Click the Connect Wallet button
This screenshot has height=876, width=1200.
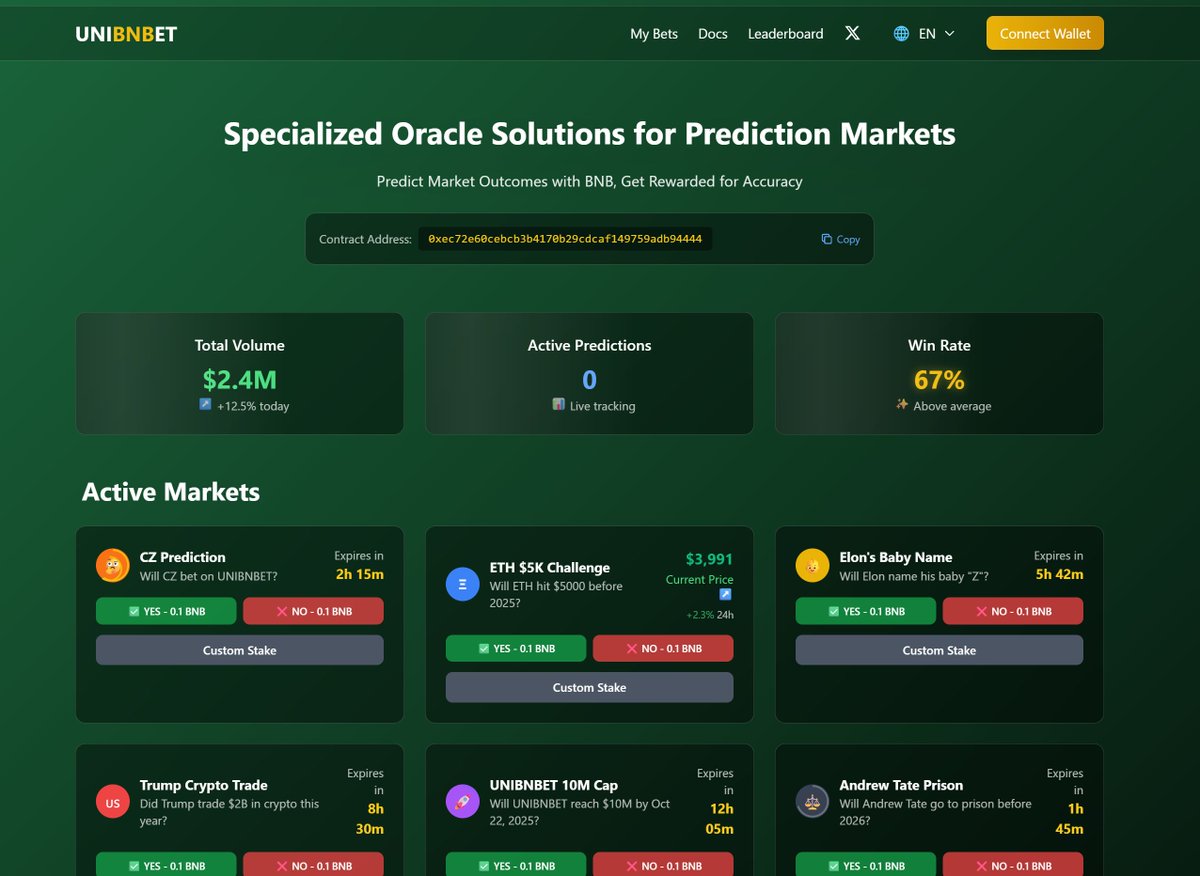tap(1045, 33)
